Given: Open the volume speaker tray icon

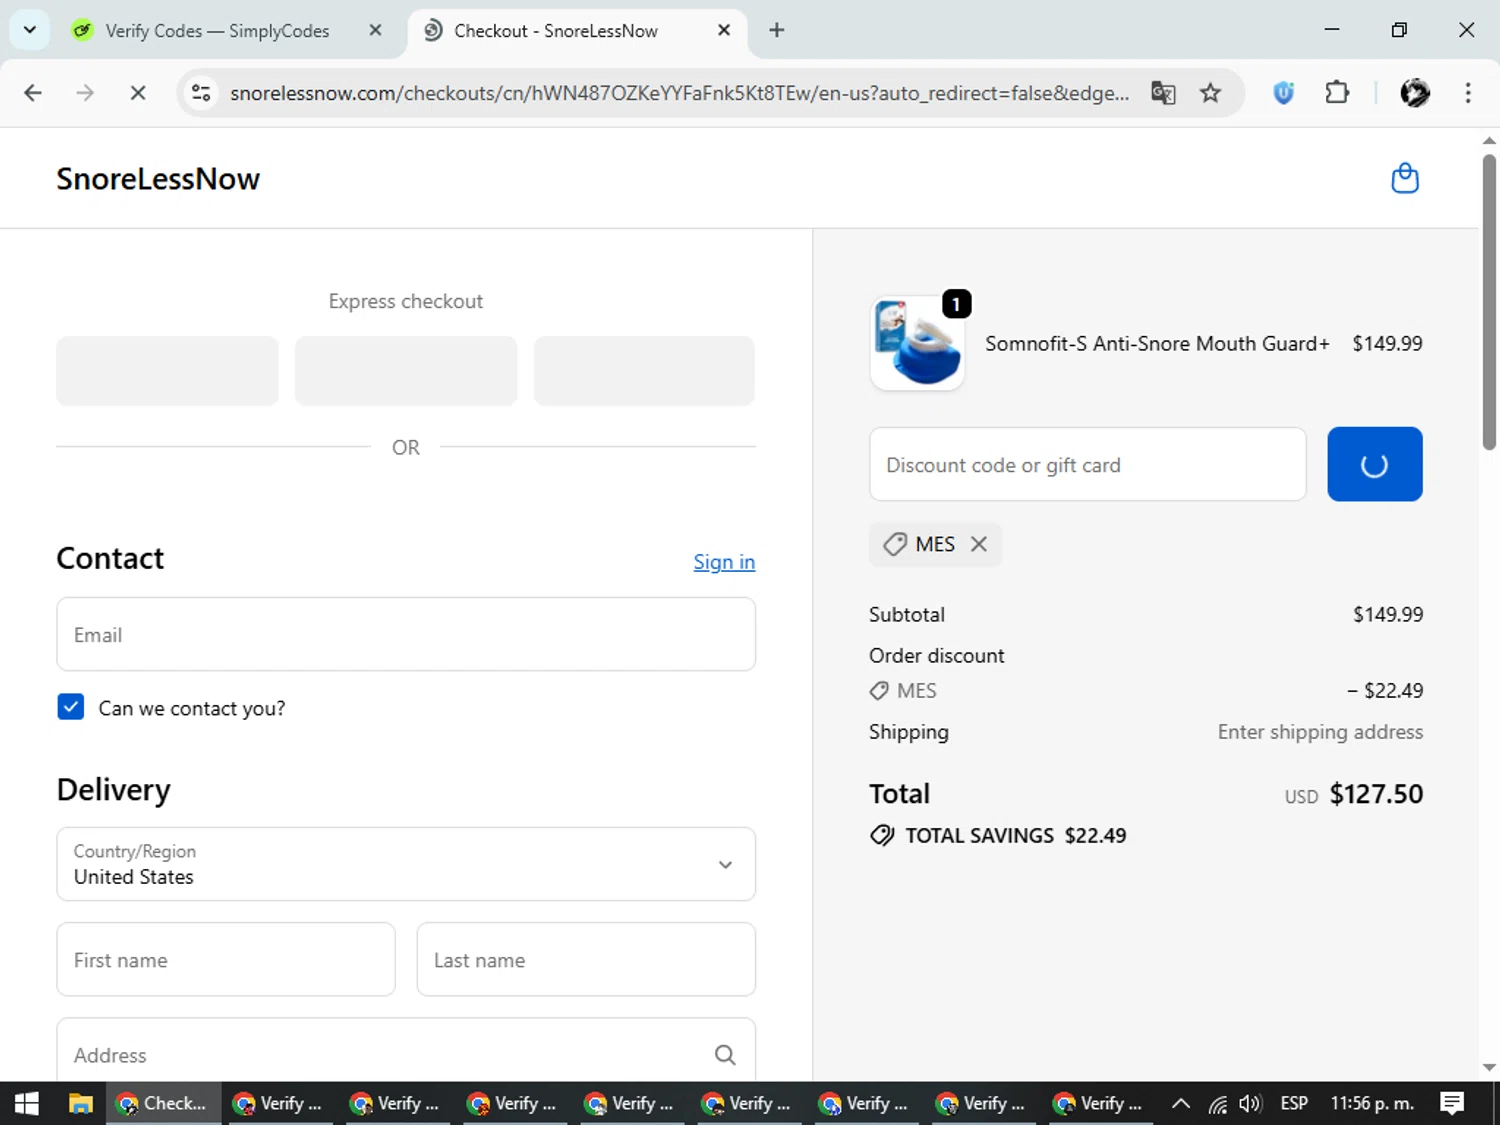Looking at the screenshot, I should point(1250,1103).
